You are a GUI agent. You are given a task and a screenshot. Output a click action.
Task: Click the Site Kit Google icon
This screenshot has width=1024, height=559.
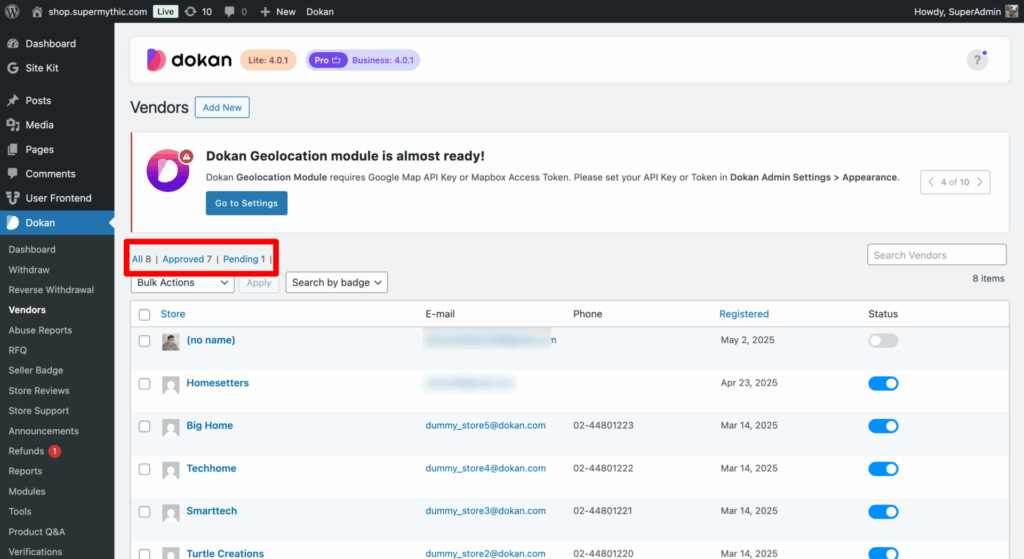click(12, 68)
